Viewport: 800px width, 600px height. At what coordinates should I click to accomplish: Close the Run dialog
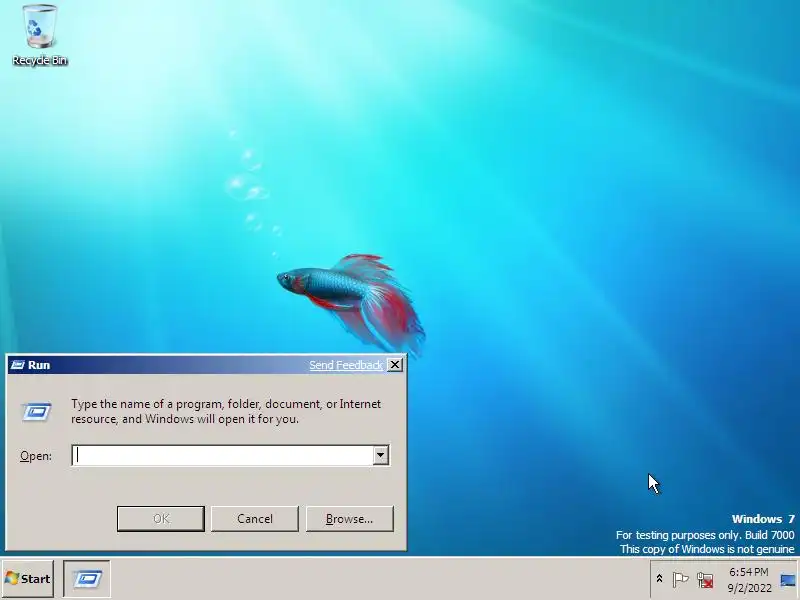[395, 365]
